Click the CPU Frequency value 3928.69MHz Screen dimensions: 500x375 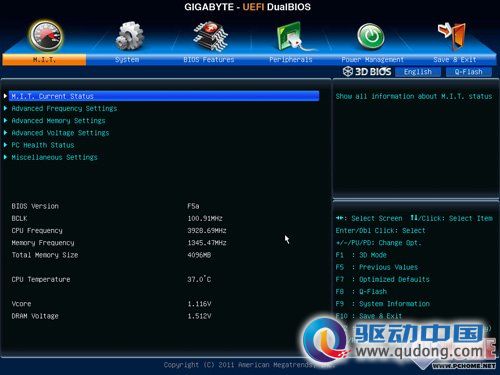pyautogui.click(x=207, y=231)
